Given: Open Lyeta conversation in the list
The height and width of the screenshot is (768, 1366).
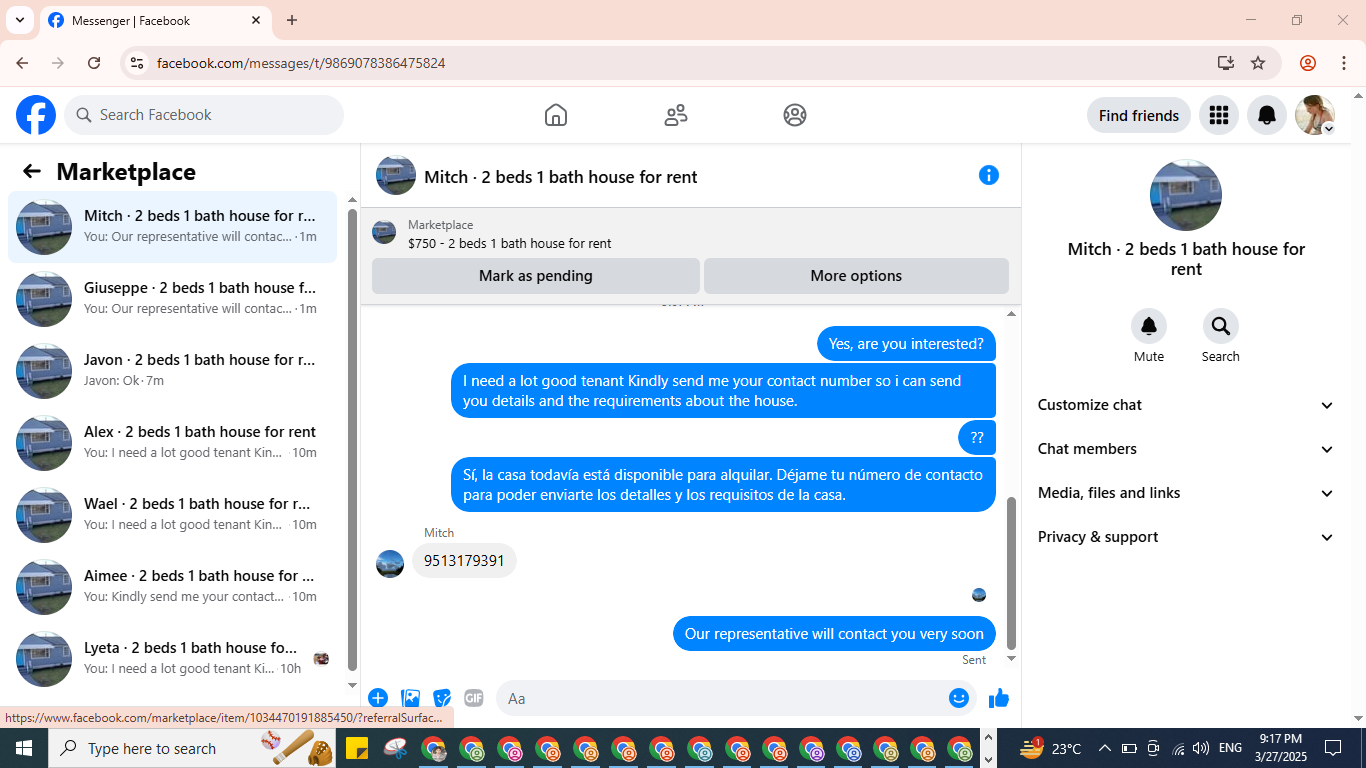Looking at the screenshot, I should click(x=173, y=659).
